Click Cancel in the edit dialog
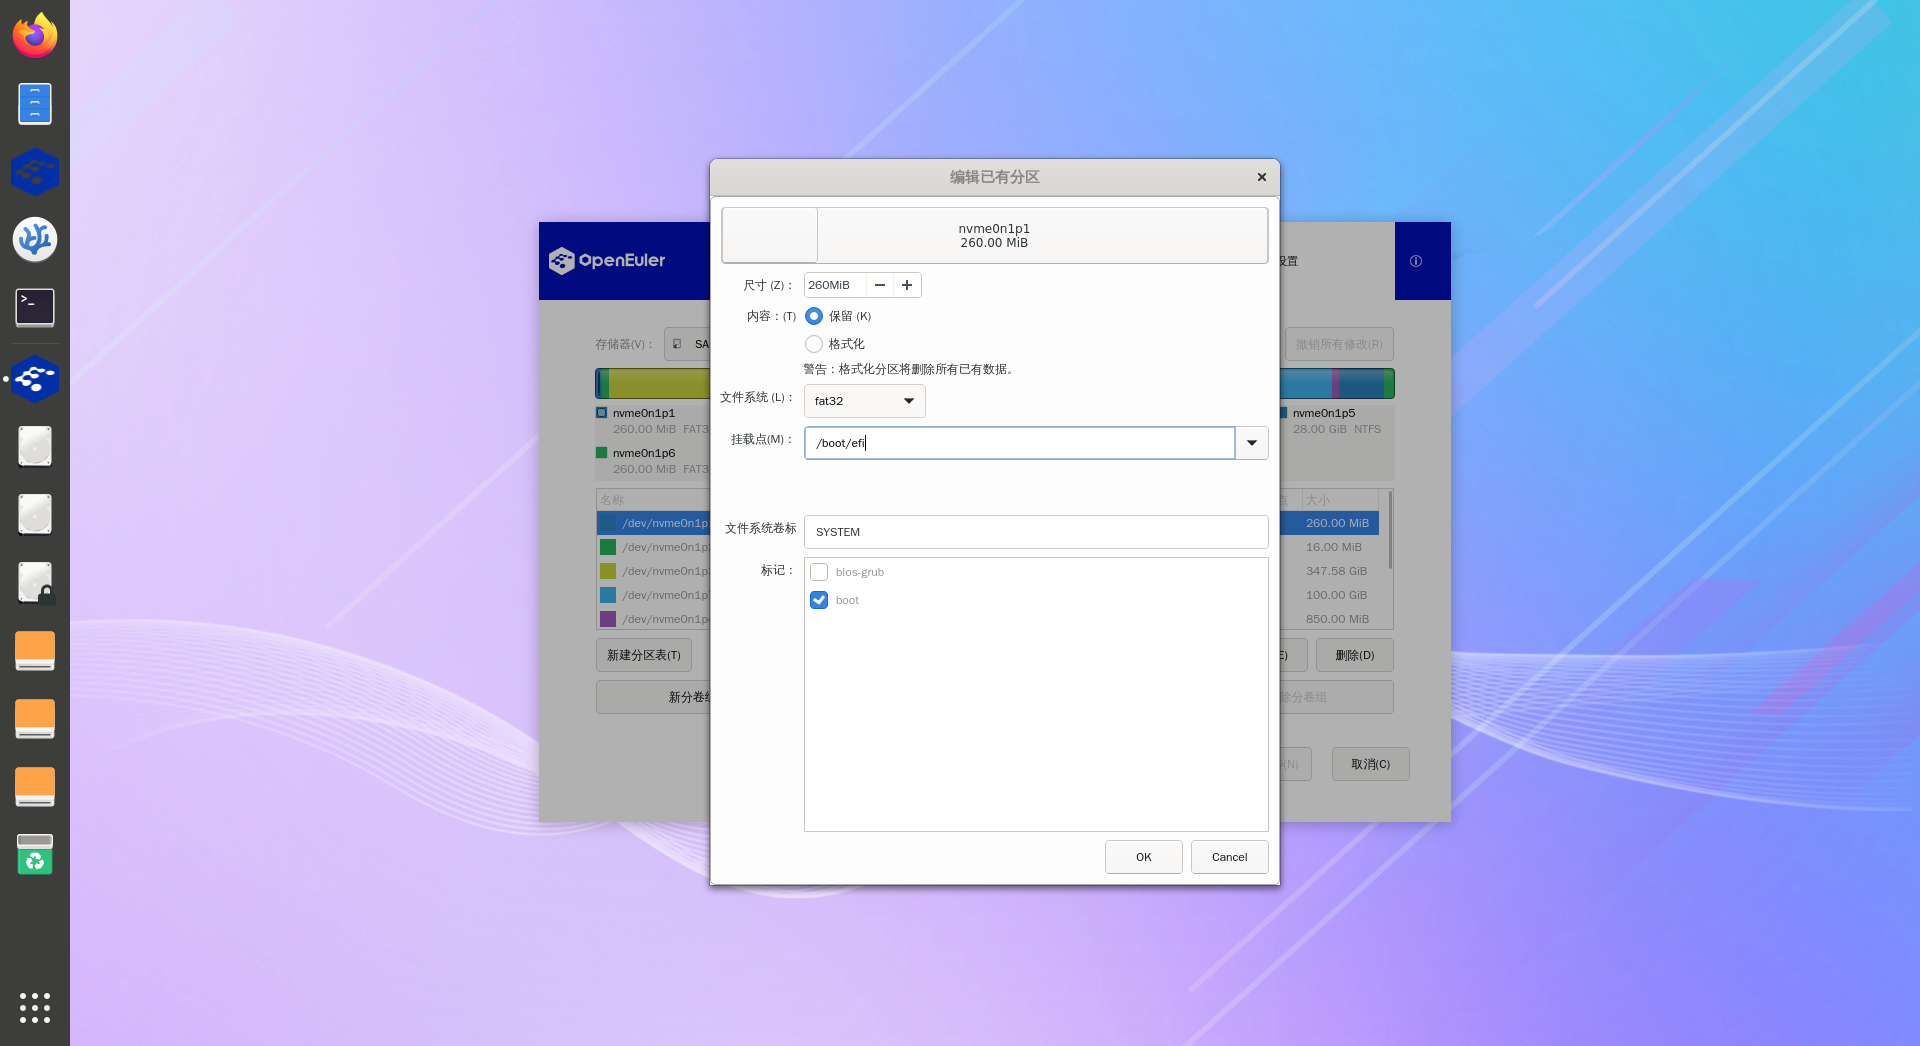This screenshot has width=1920, height=1046. pos(1229,857)
